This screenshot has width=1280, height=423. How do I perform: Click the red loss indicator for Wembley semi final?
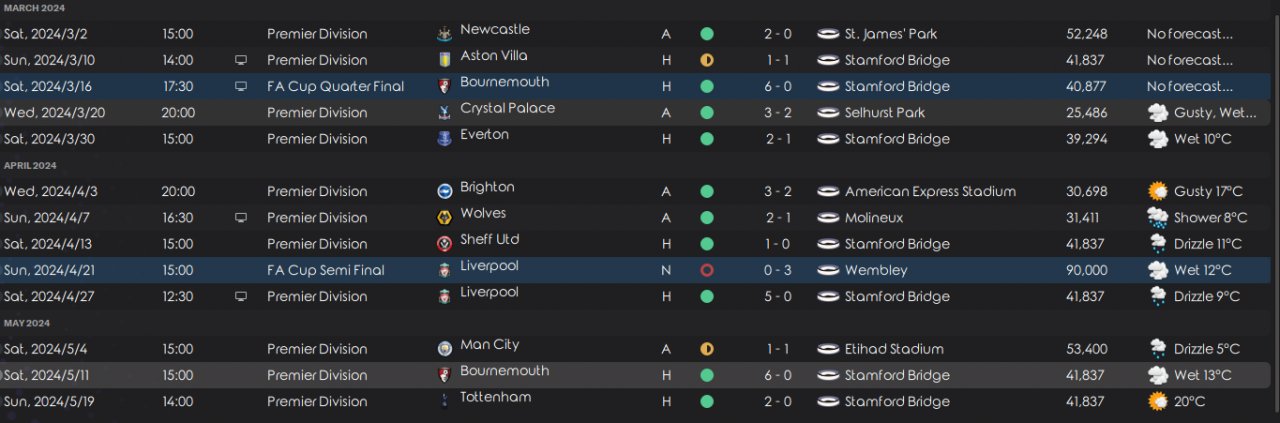[x=707, y=270]
